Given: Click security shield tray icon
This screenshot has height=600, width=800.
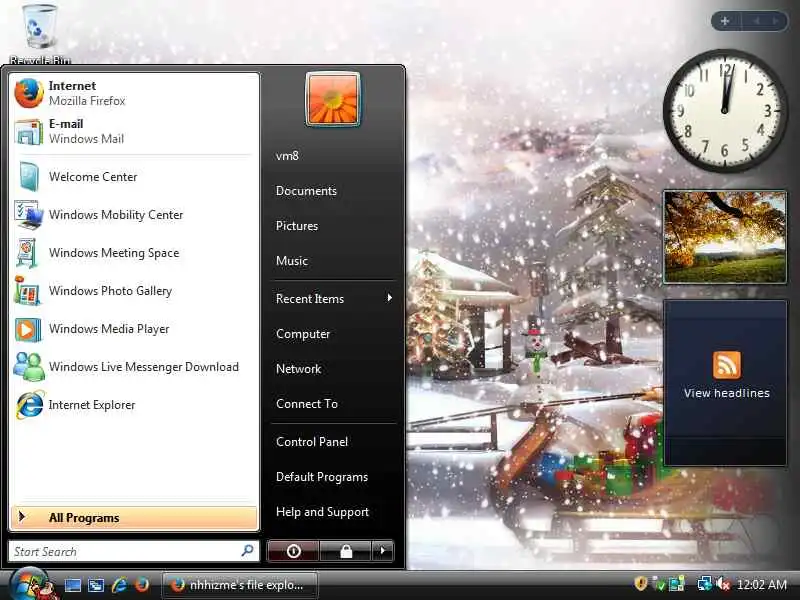Looking at the screenshot, I should (x=640, y=584).
